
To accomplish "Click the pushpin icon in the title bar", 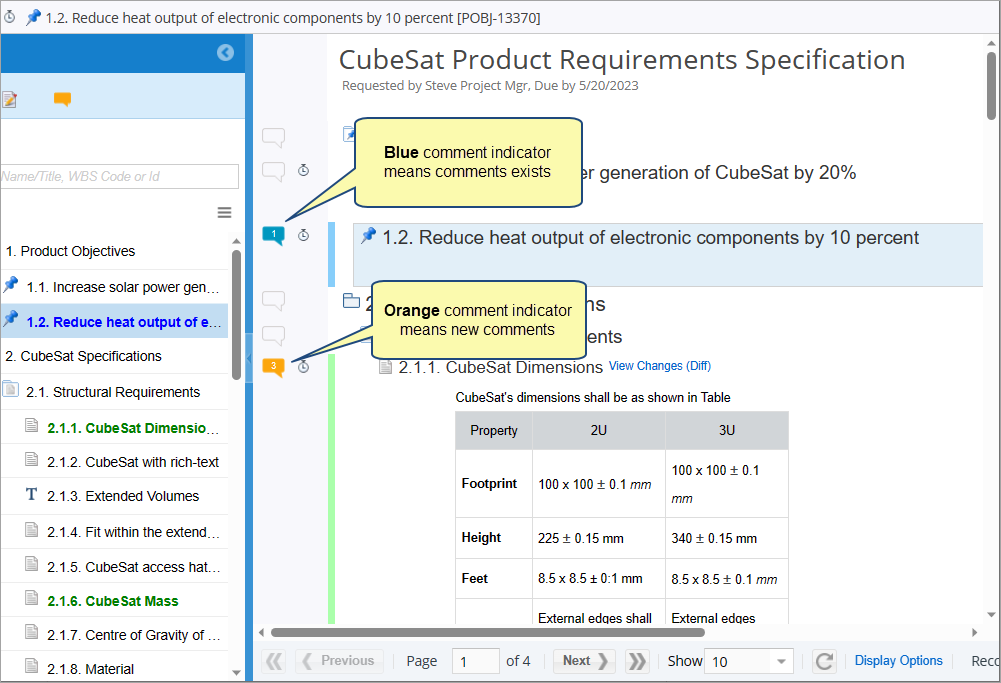I will [x=33, y=17].
